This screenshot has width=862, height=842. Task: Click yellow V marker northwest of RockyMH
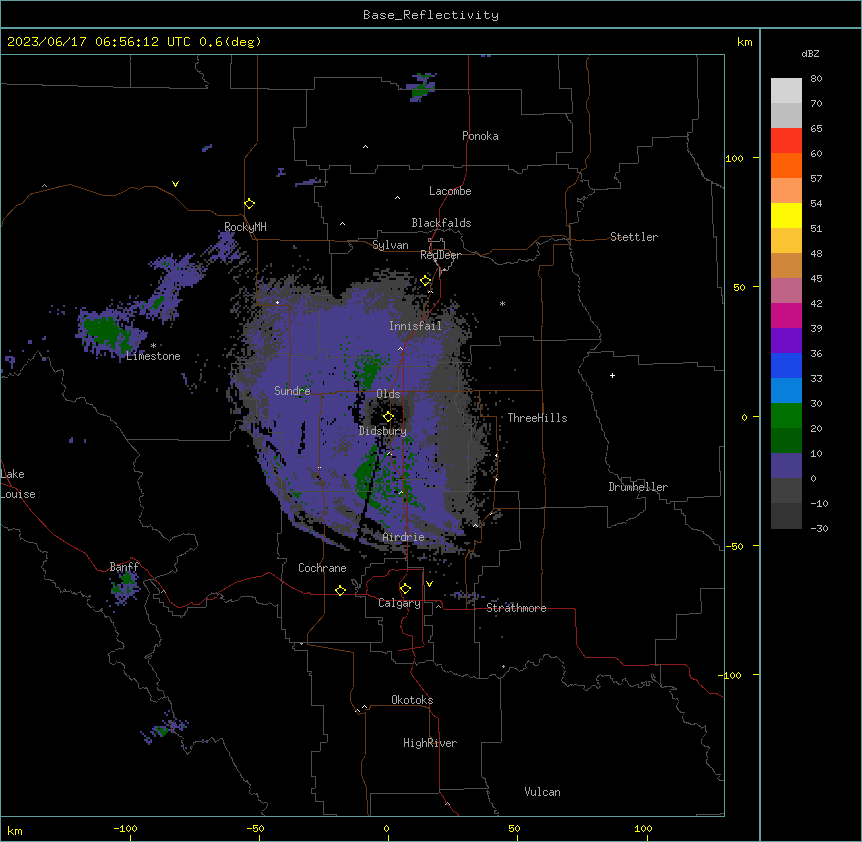(x=175, y=184)
